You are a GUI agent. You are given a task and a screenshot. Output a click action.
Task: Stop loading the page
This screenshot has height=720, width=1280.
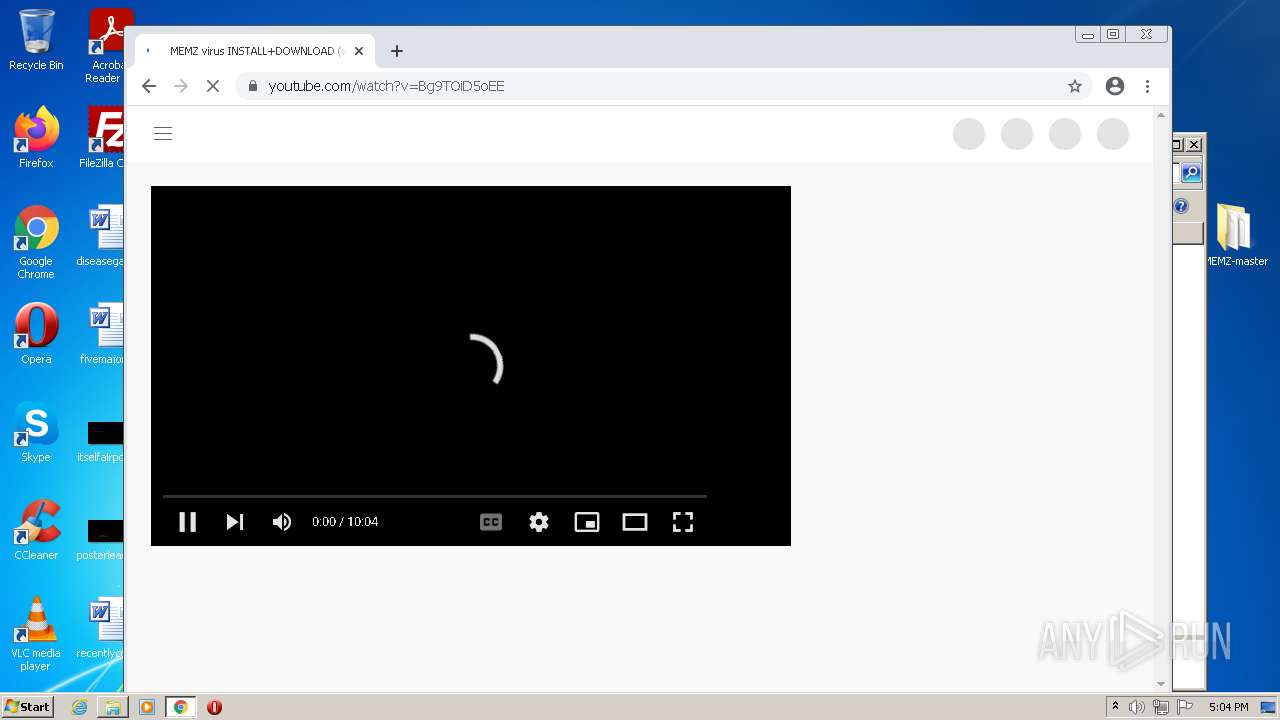[x=213, y=86]
